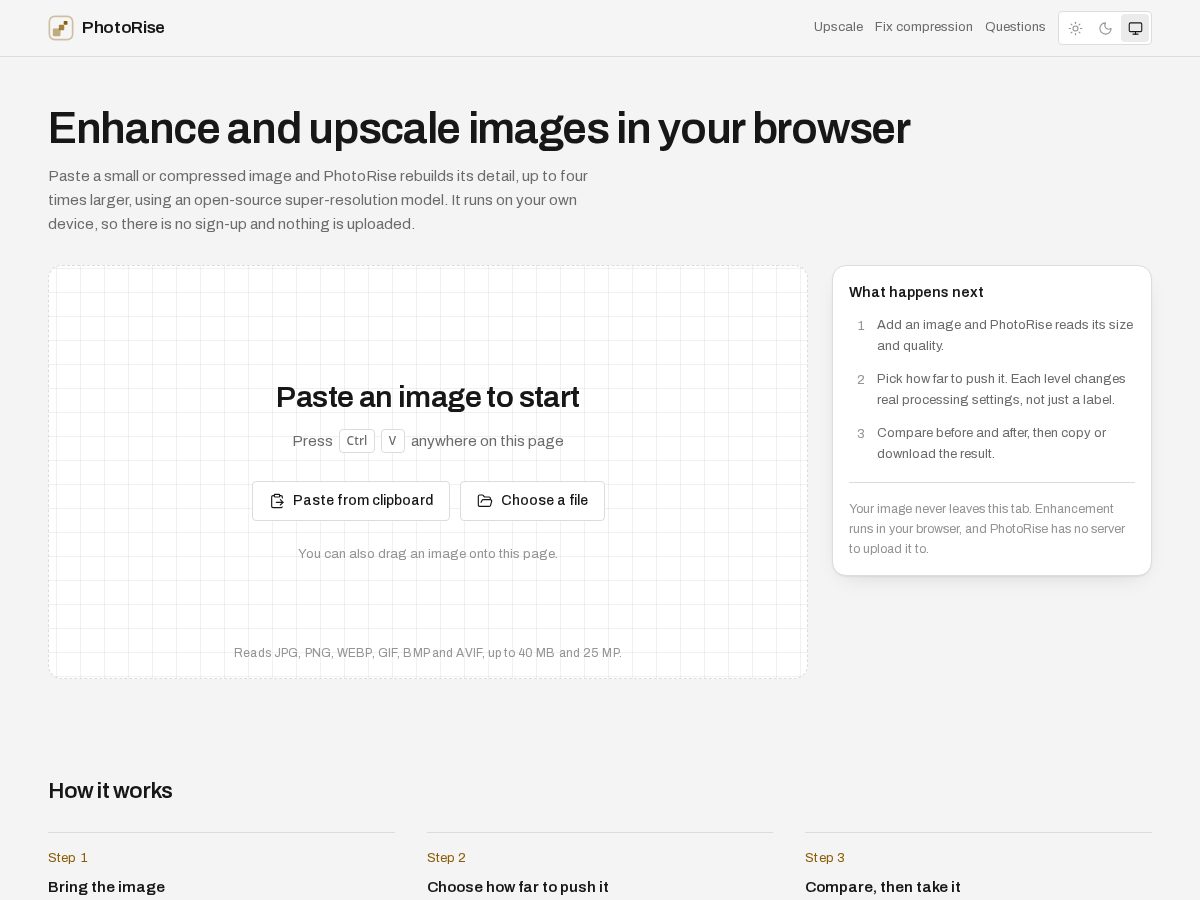Viewport: 1200px width, 900px height.
Task: Select system theme monitor icon
Action: (x=1135, y=28)
